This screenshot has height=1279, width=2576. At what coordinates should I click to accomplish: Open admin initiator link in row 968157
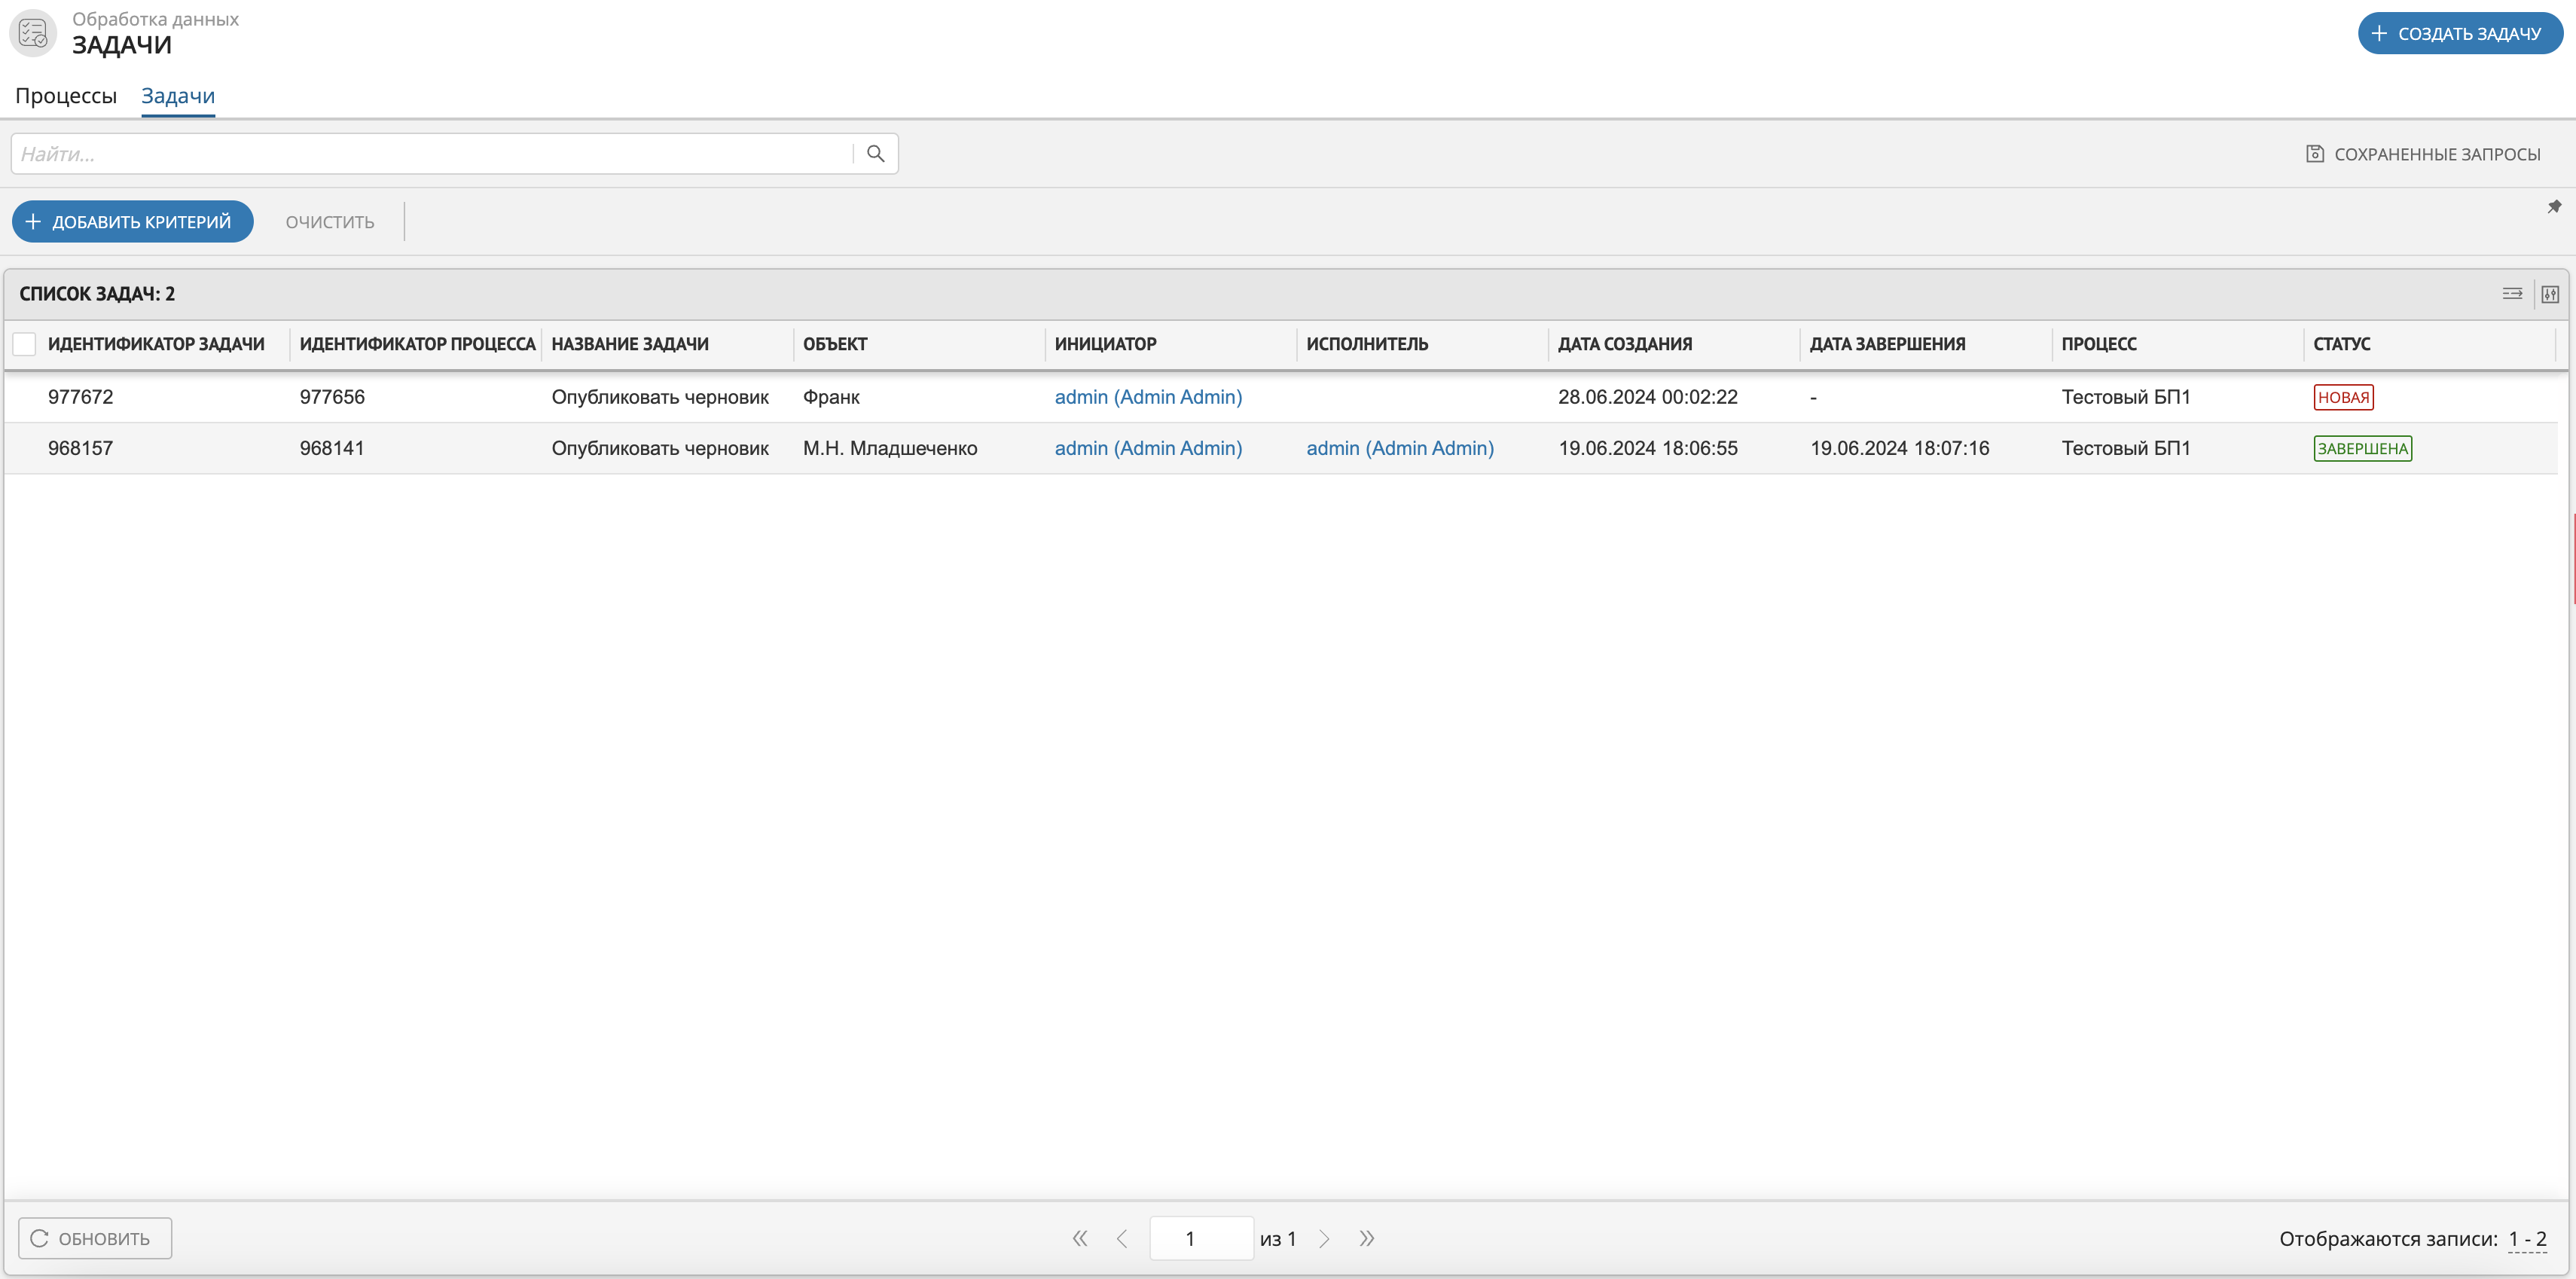1148,448
